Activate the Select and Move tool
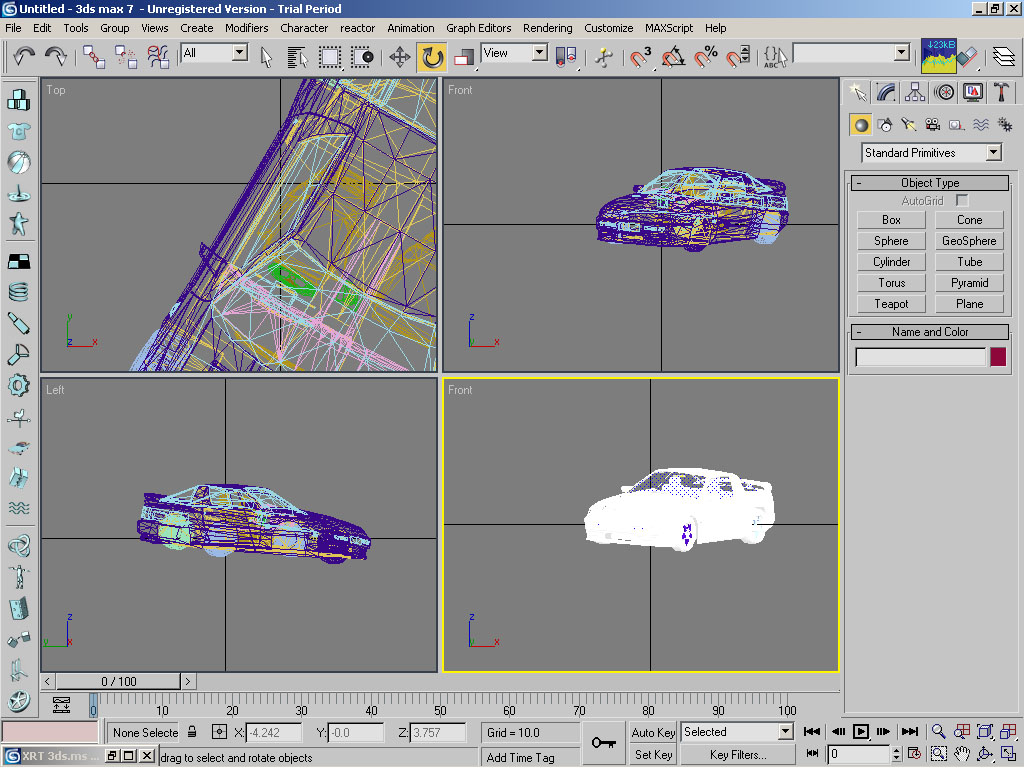 (400, 56)
